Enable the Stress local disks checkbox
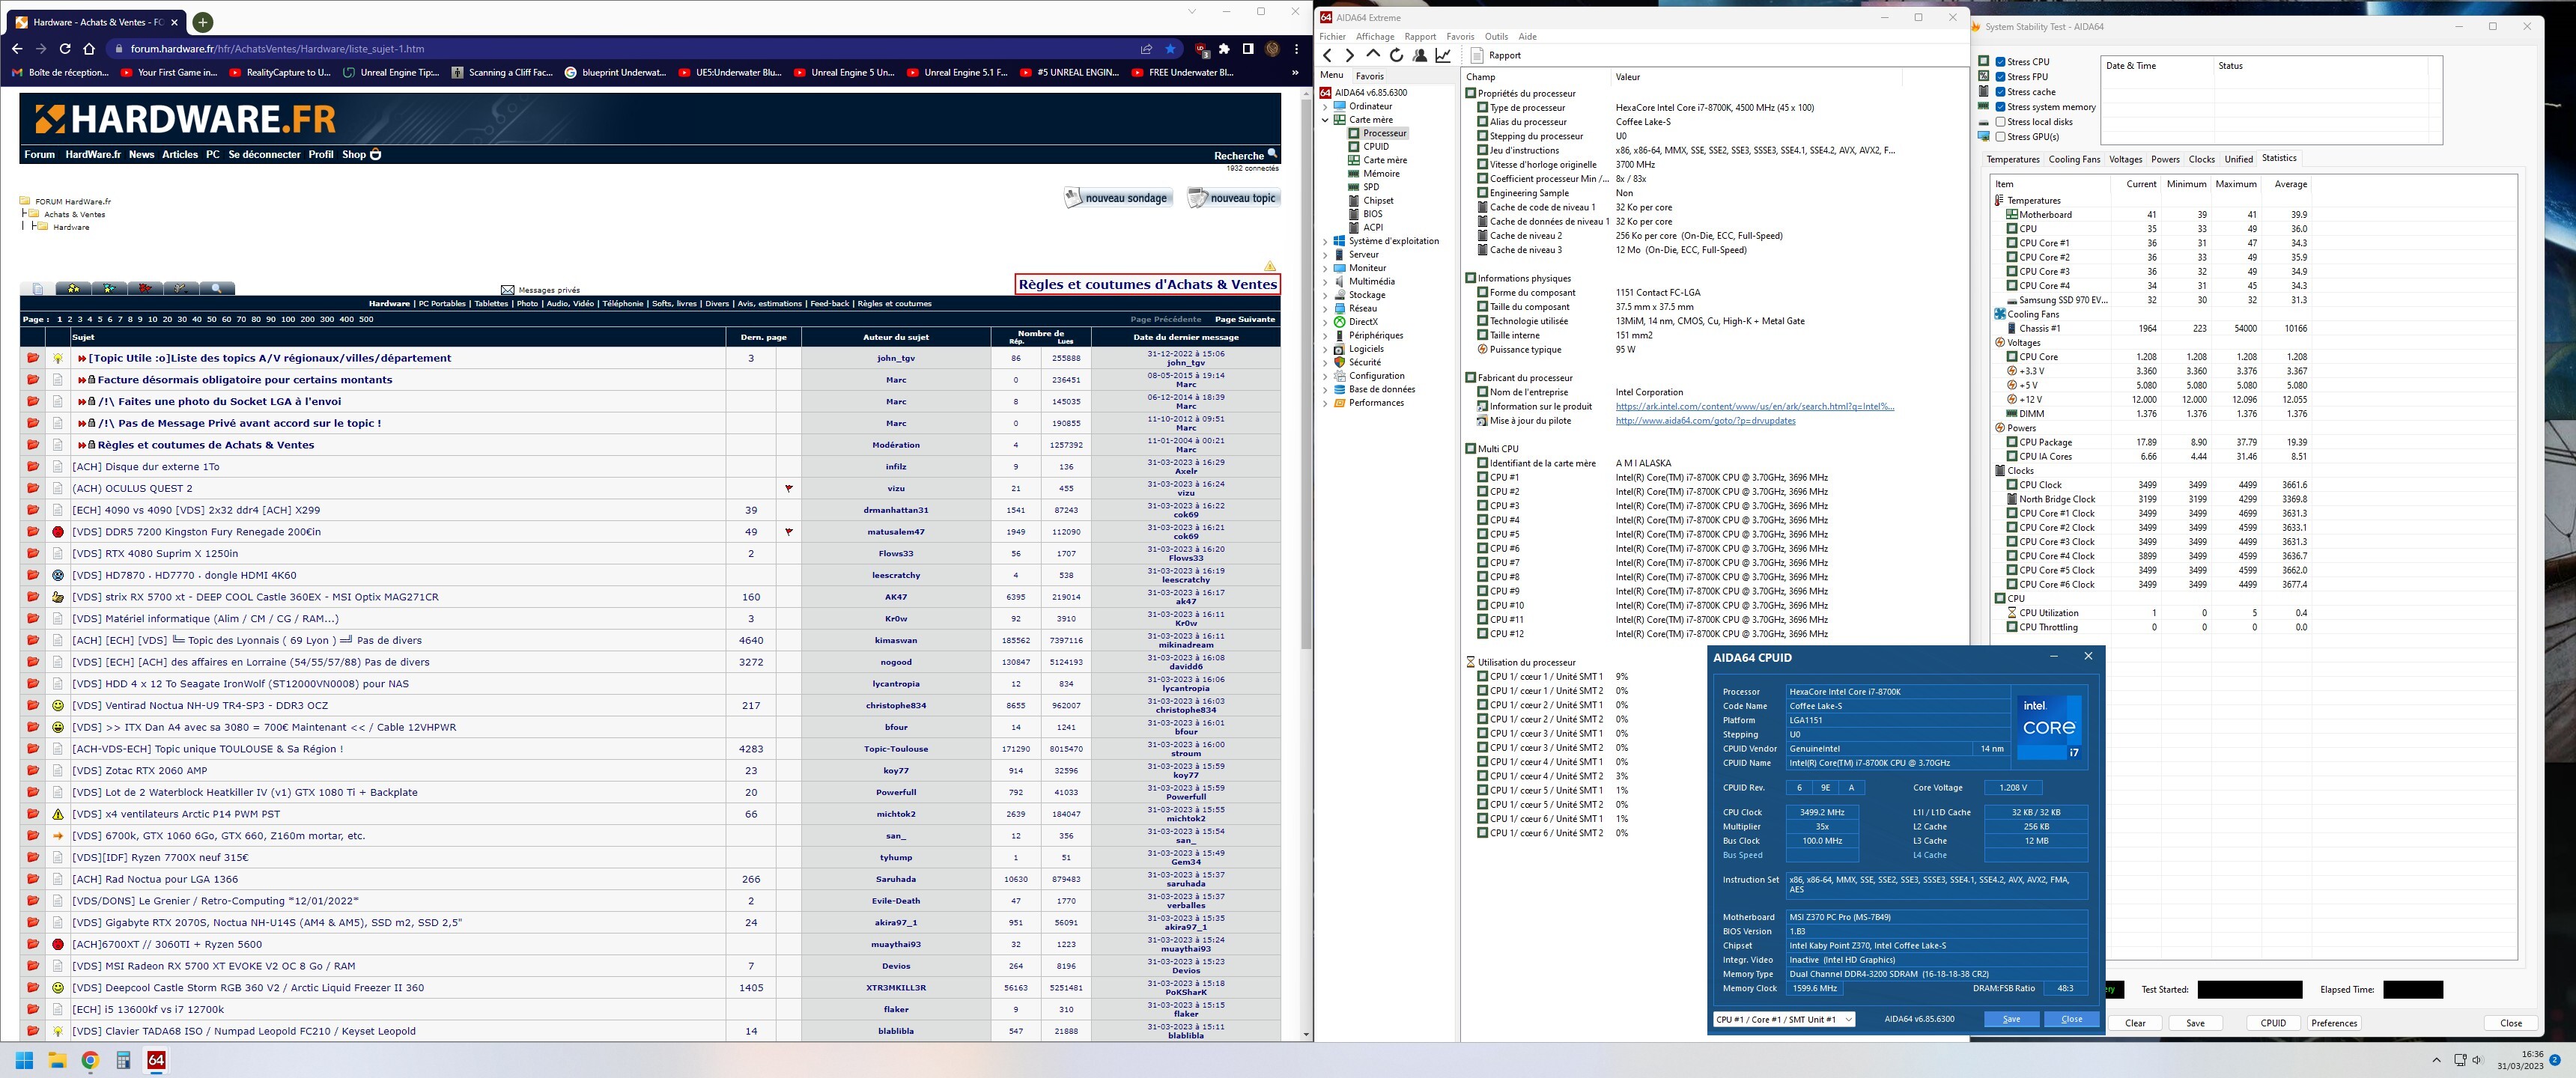The height and width of the screenshot is (1078, 2576). pos(2000,122)
